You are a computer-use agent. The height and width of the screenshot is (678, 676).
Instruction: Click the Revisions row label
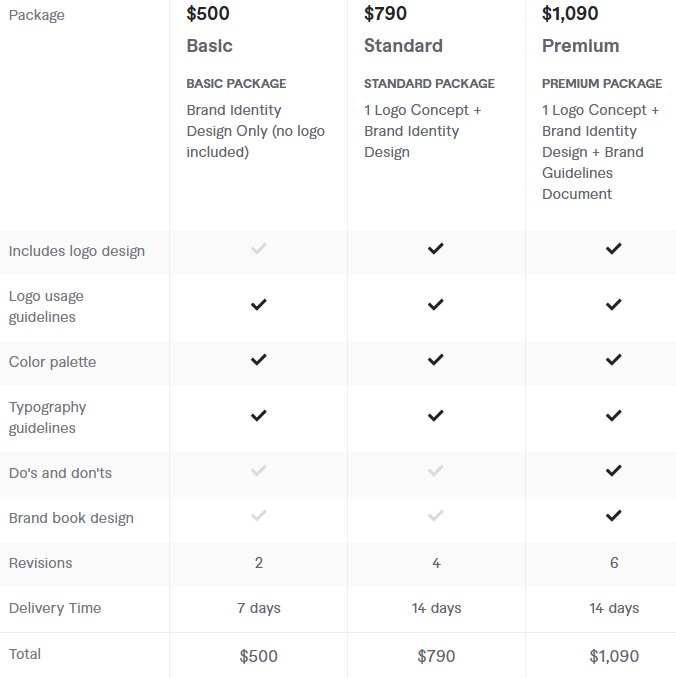click(x=41, y=563)
